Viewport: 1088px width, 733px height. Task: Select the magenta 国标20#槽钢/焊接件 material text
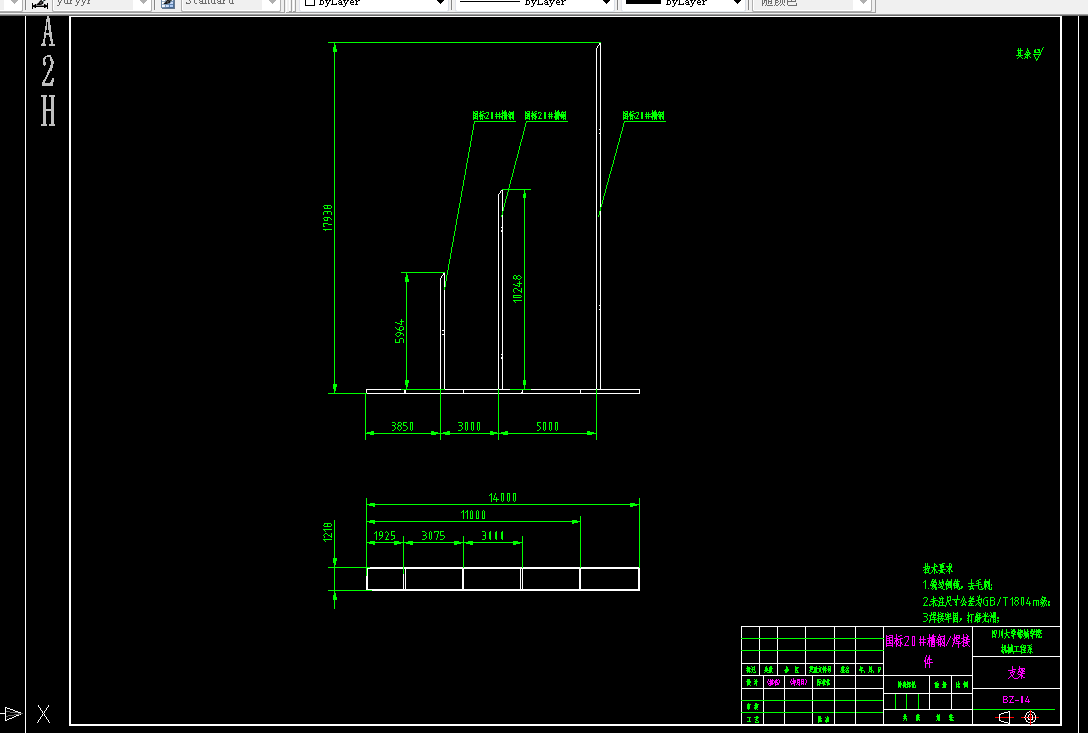tap(928, 650)
